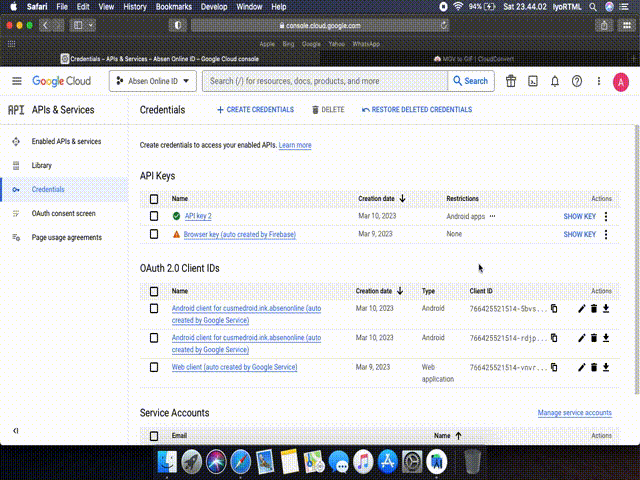Download the second Android client JSON (rdjp)
Screen dimensions: 640x480
[x=606, y=338]
